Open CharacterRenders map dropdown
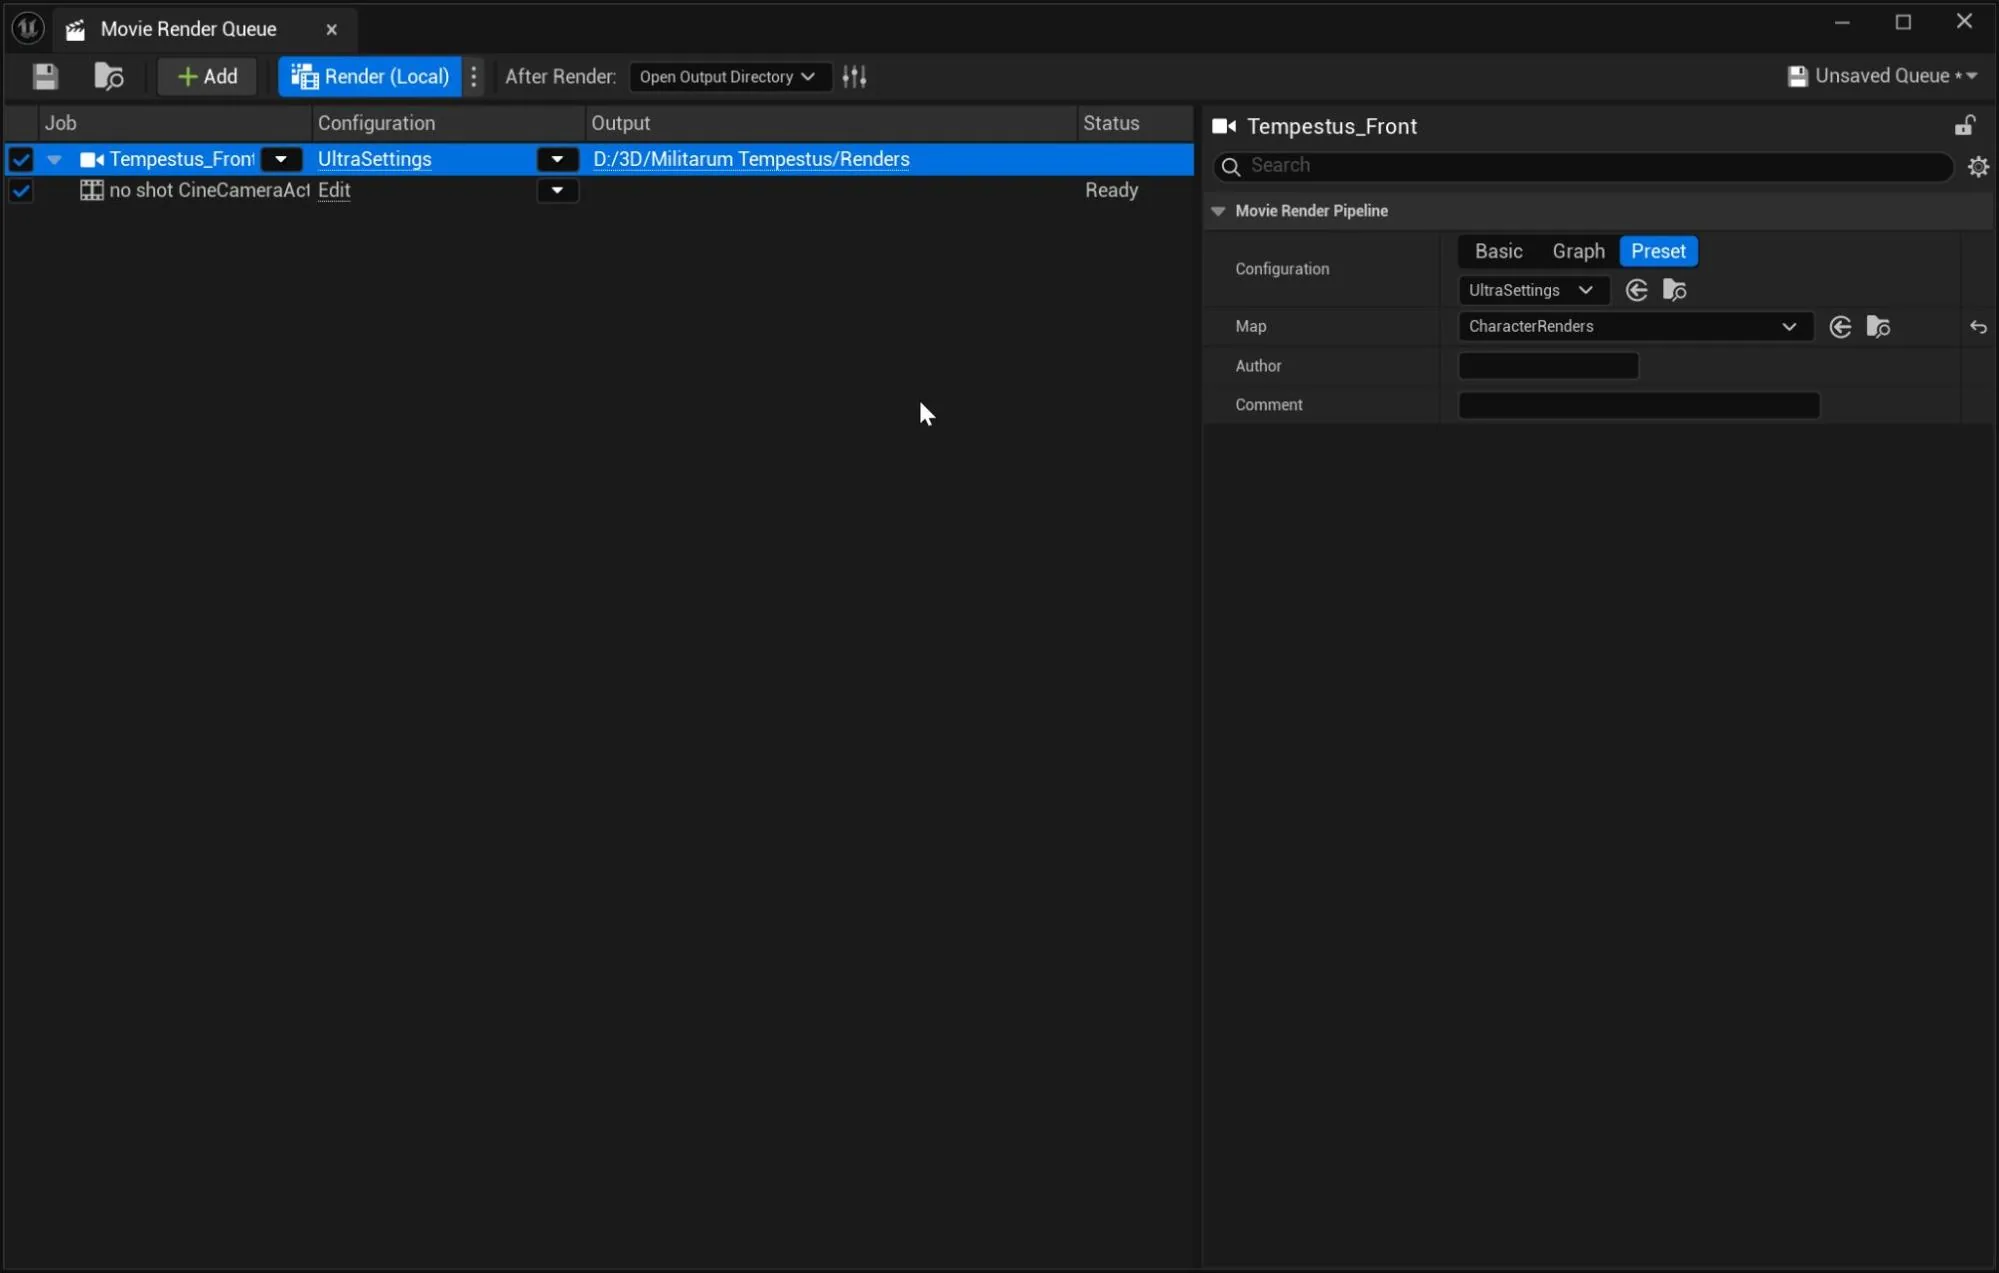 (x=1635, y=327)
